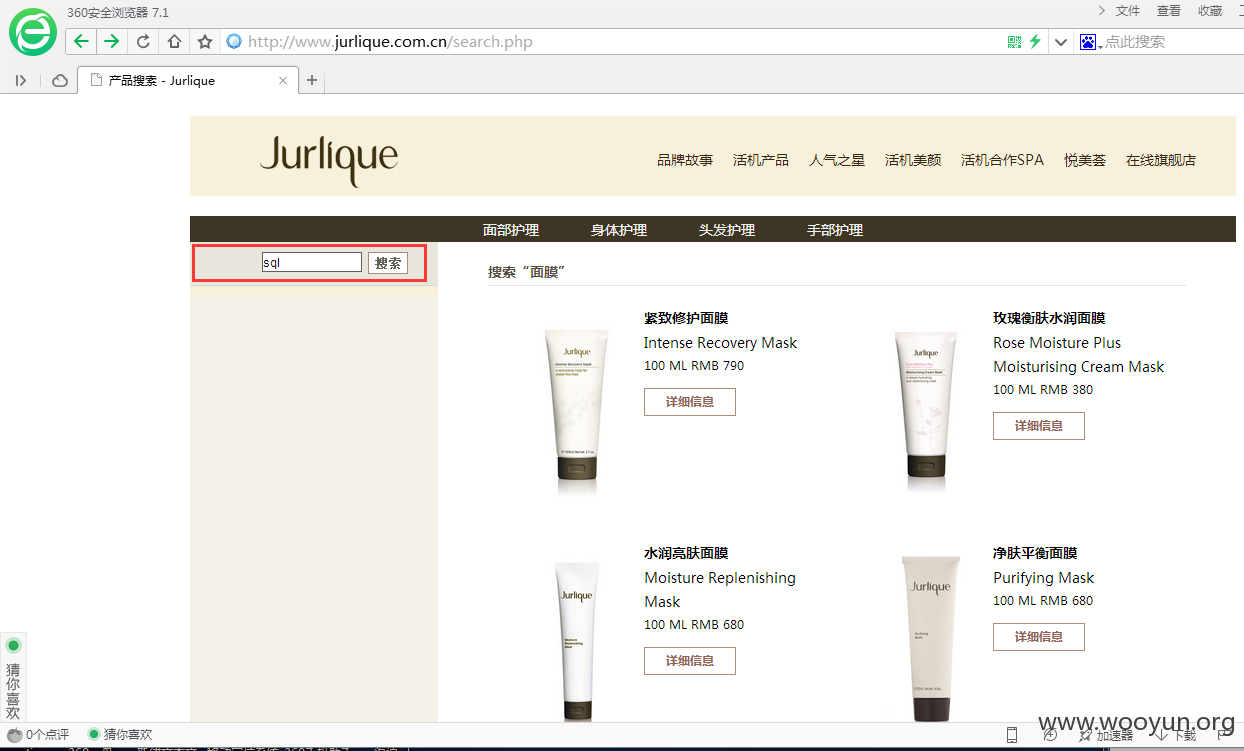Open the green QR code icon
Screen dimensions: 1244x751
(x=1014, y=41)
